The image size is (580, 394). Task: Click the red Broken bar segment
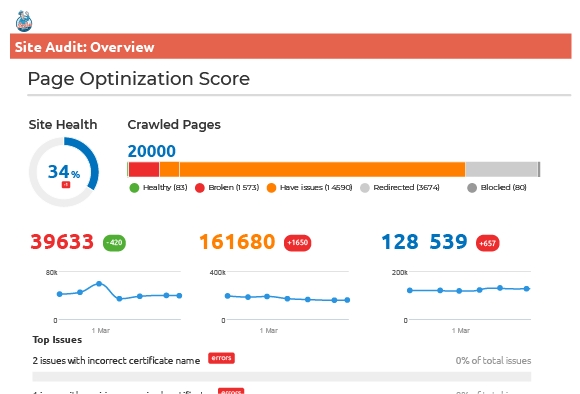point(144,169)
